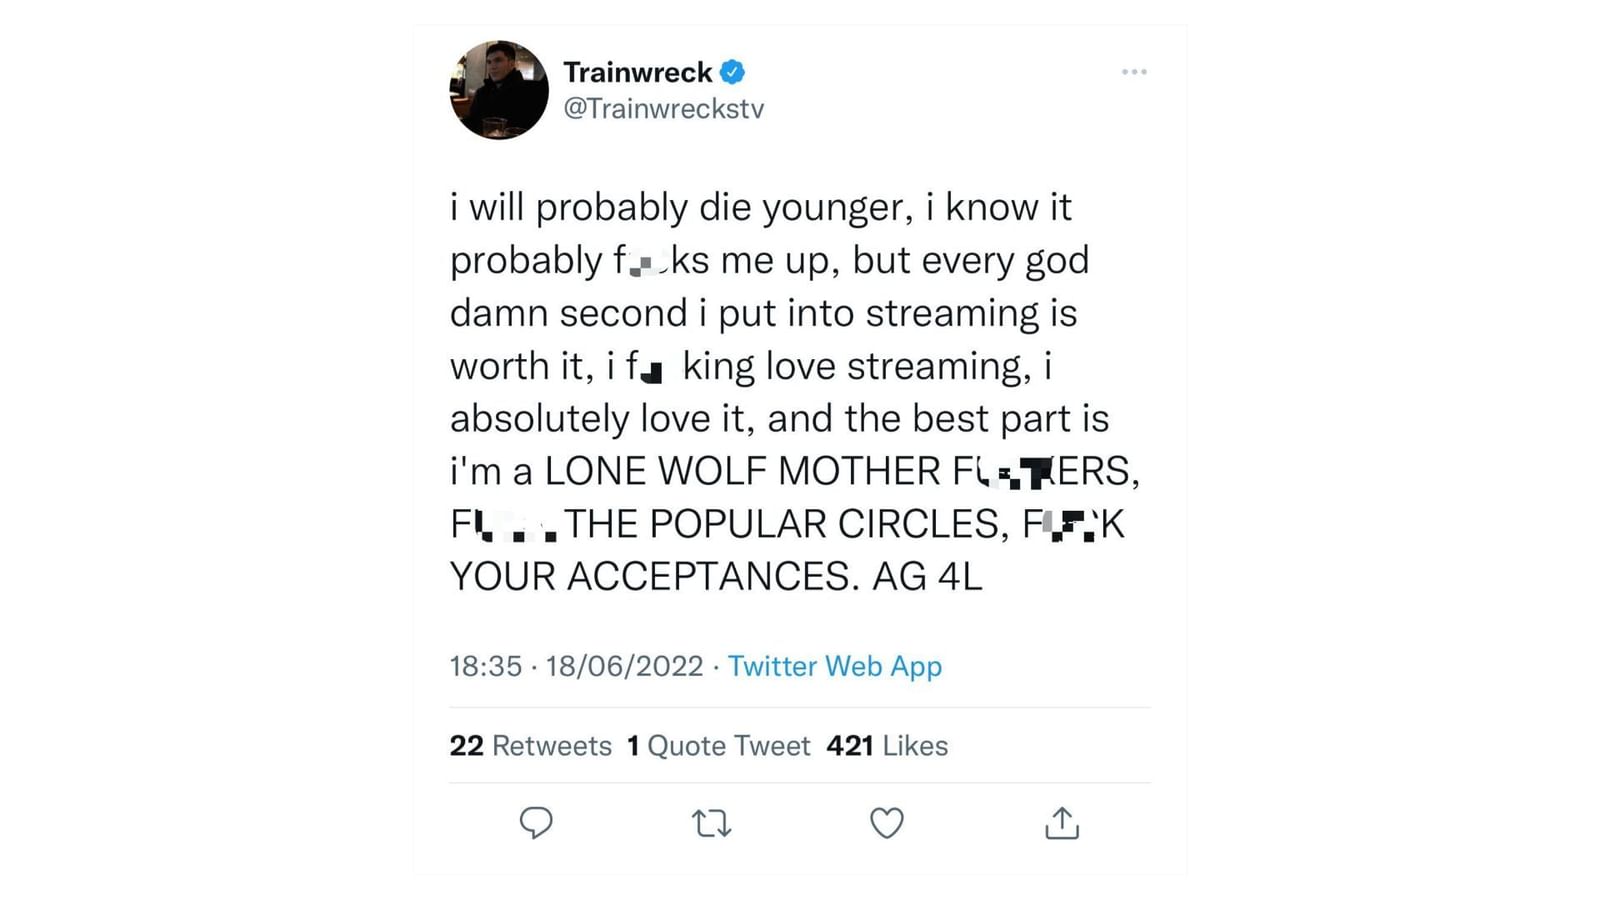Click '421 Likes' to view likers

(887, 745)
